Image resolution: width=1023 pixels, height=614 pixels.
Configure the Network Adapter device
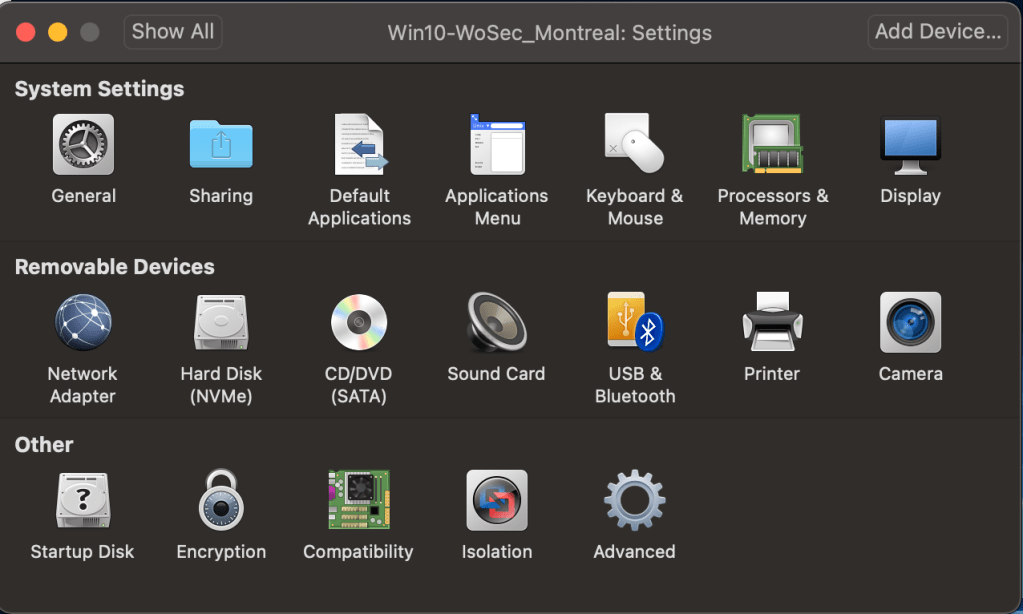click(x=83, y=323)
